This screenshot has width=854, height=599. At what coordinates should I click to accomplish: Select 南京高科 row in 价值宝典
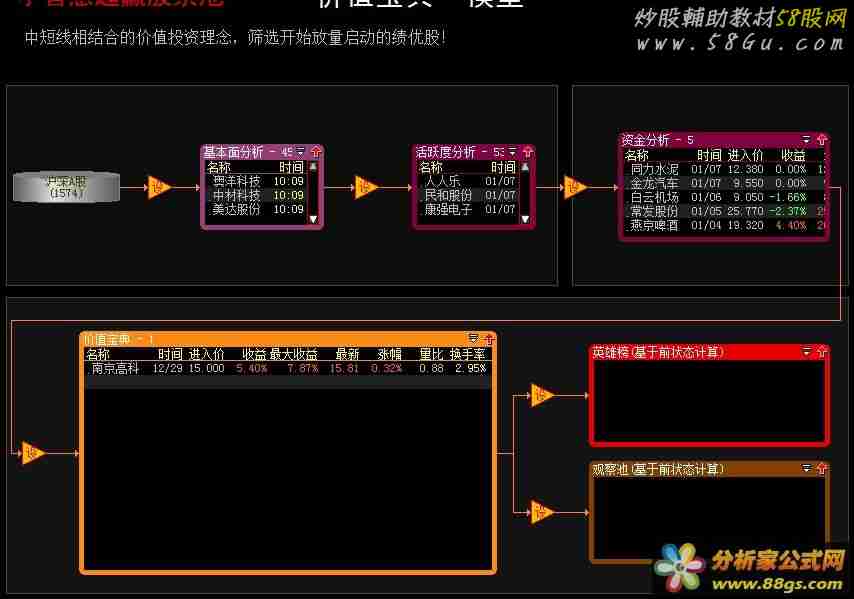[288, 369]
